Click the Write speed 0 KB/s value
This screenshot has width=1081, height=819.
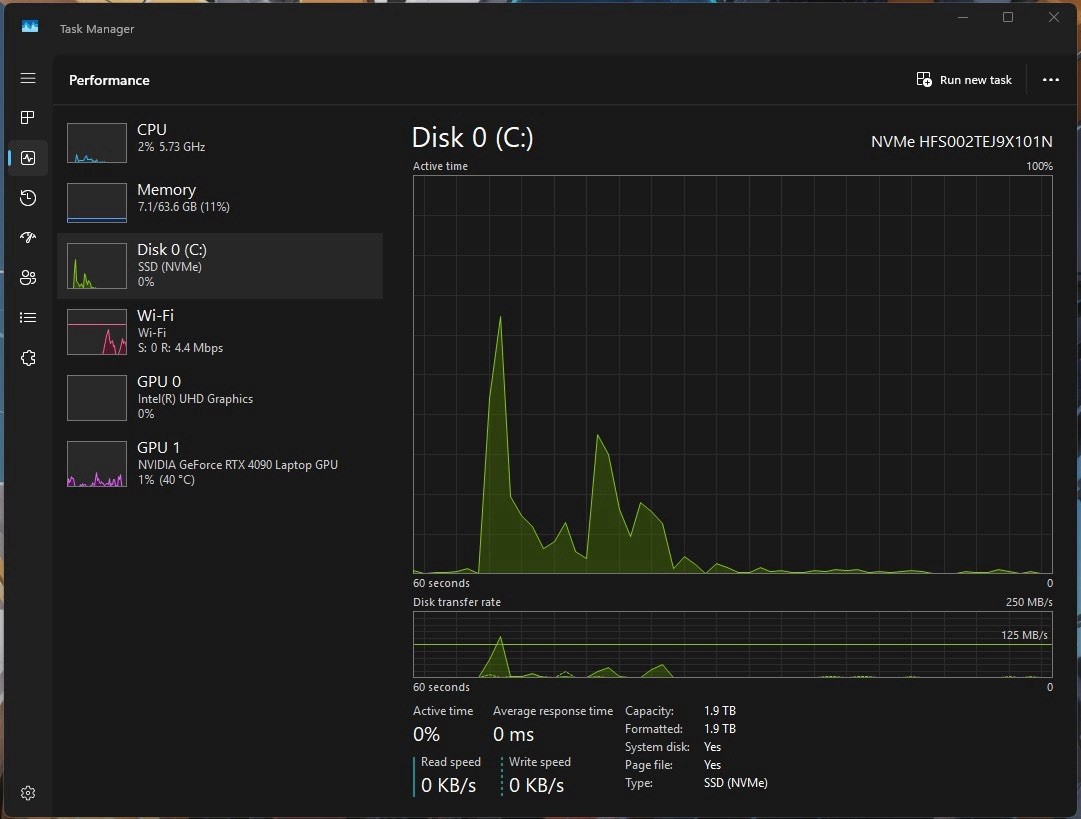536,785
